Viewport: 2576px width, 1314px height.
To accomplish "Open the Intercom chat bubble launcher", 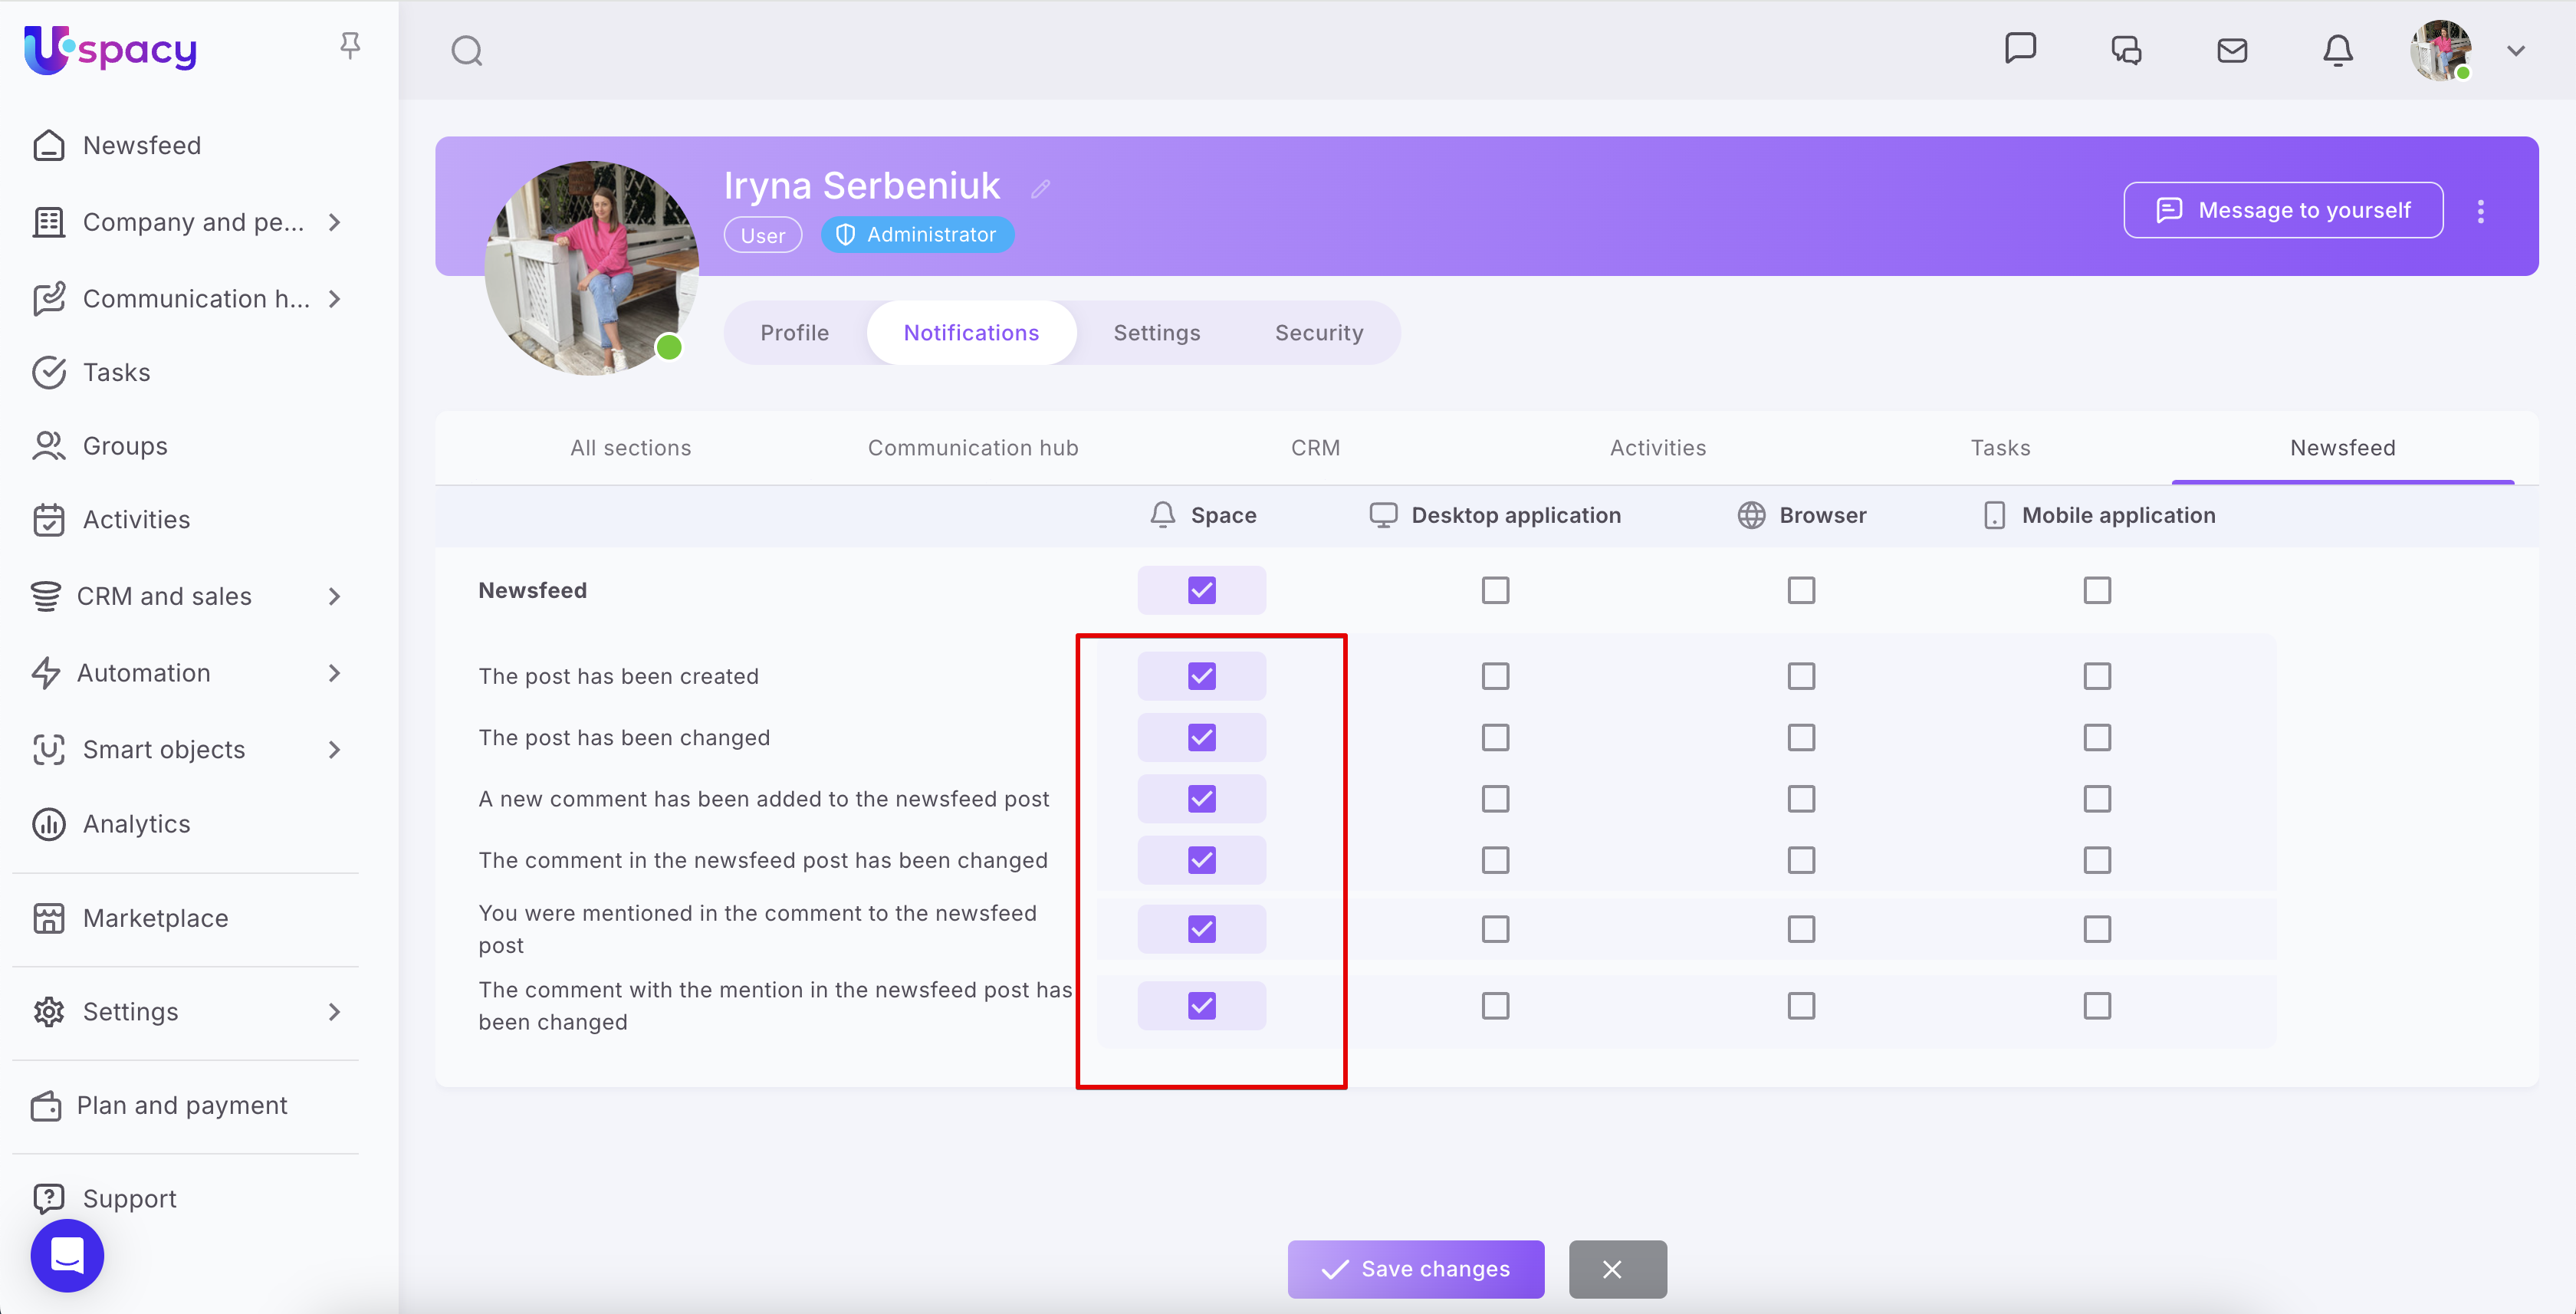I will [x=67, y=1255].
